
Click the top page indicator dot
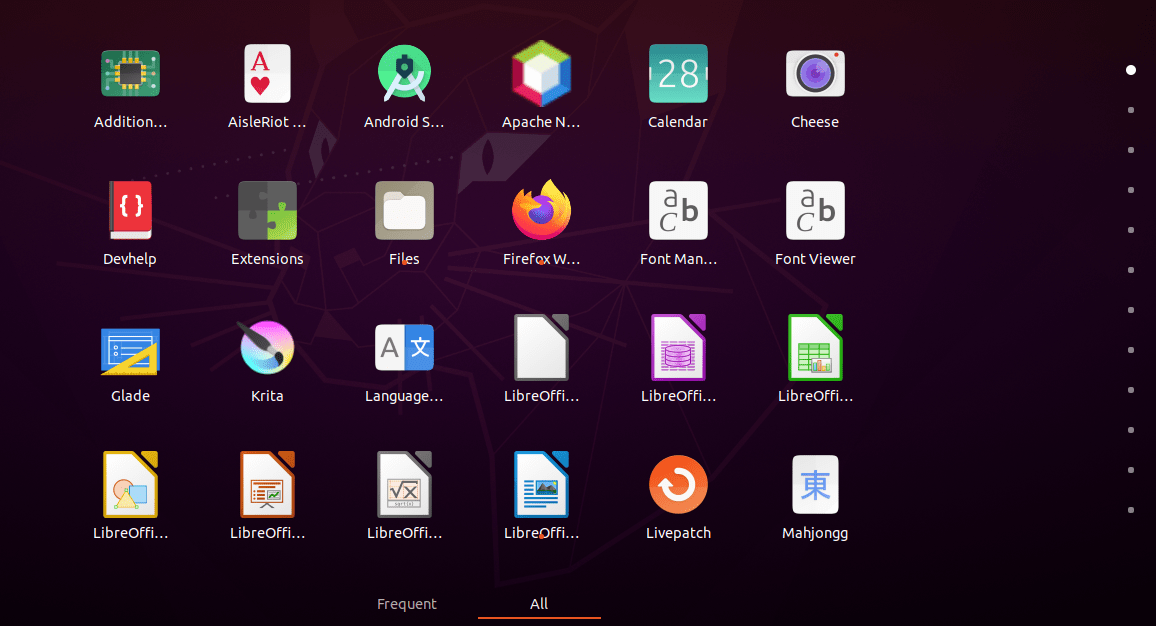(1131, 69)
